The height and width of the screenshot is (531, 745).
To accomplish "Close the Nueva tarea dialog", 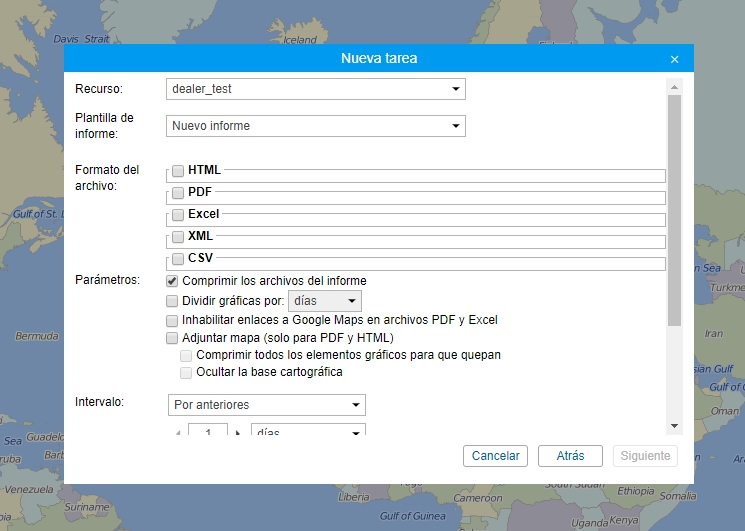I will [x=674, y=59].
